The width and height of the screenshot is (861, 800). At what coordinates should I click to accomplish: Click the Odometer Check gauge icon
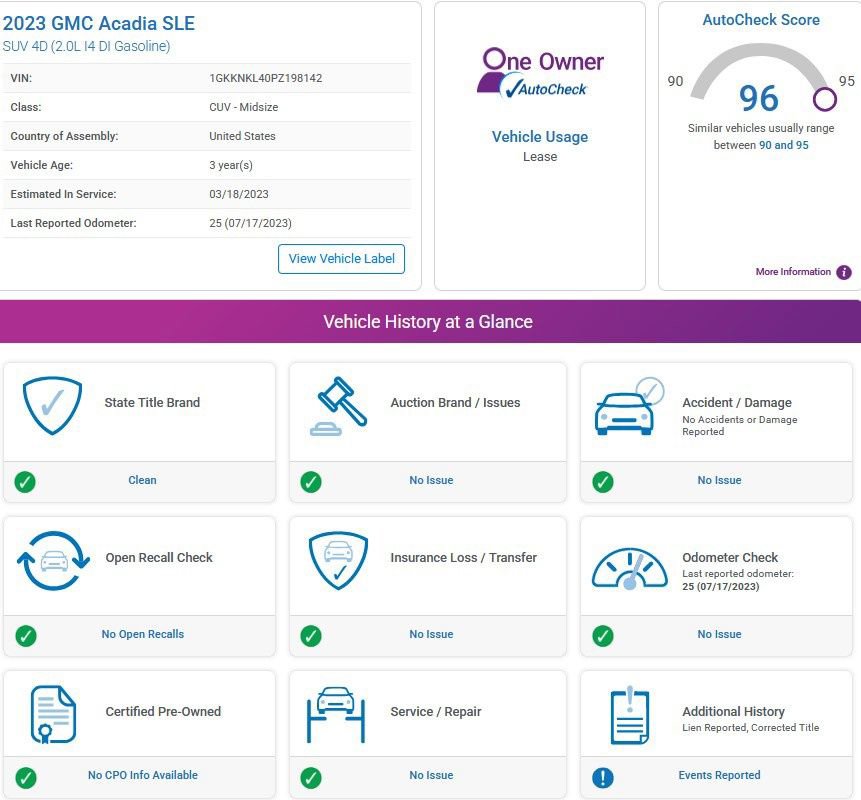point(630,568)
